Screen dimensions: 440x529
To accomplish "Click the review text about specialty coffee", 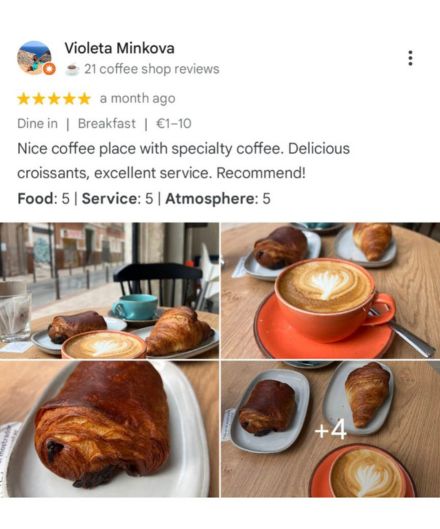I will tap(184, 161).
